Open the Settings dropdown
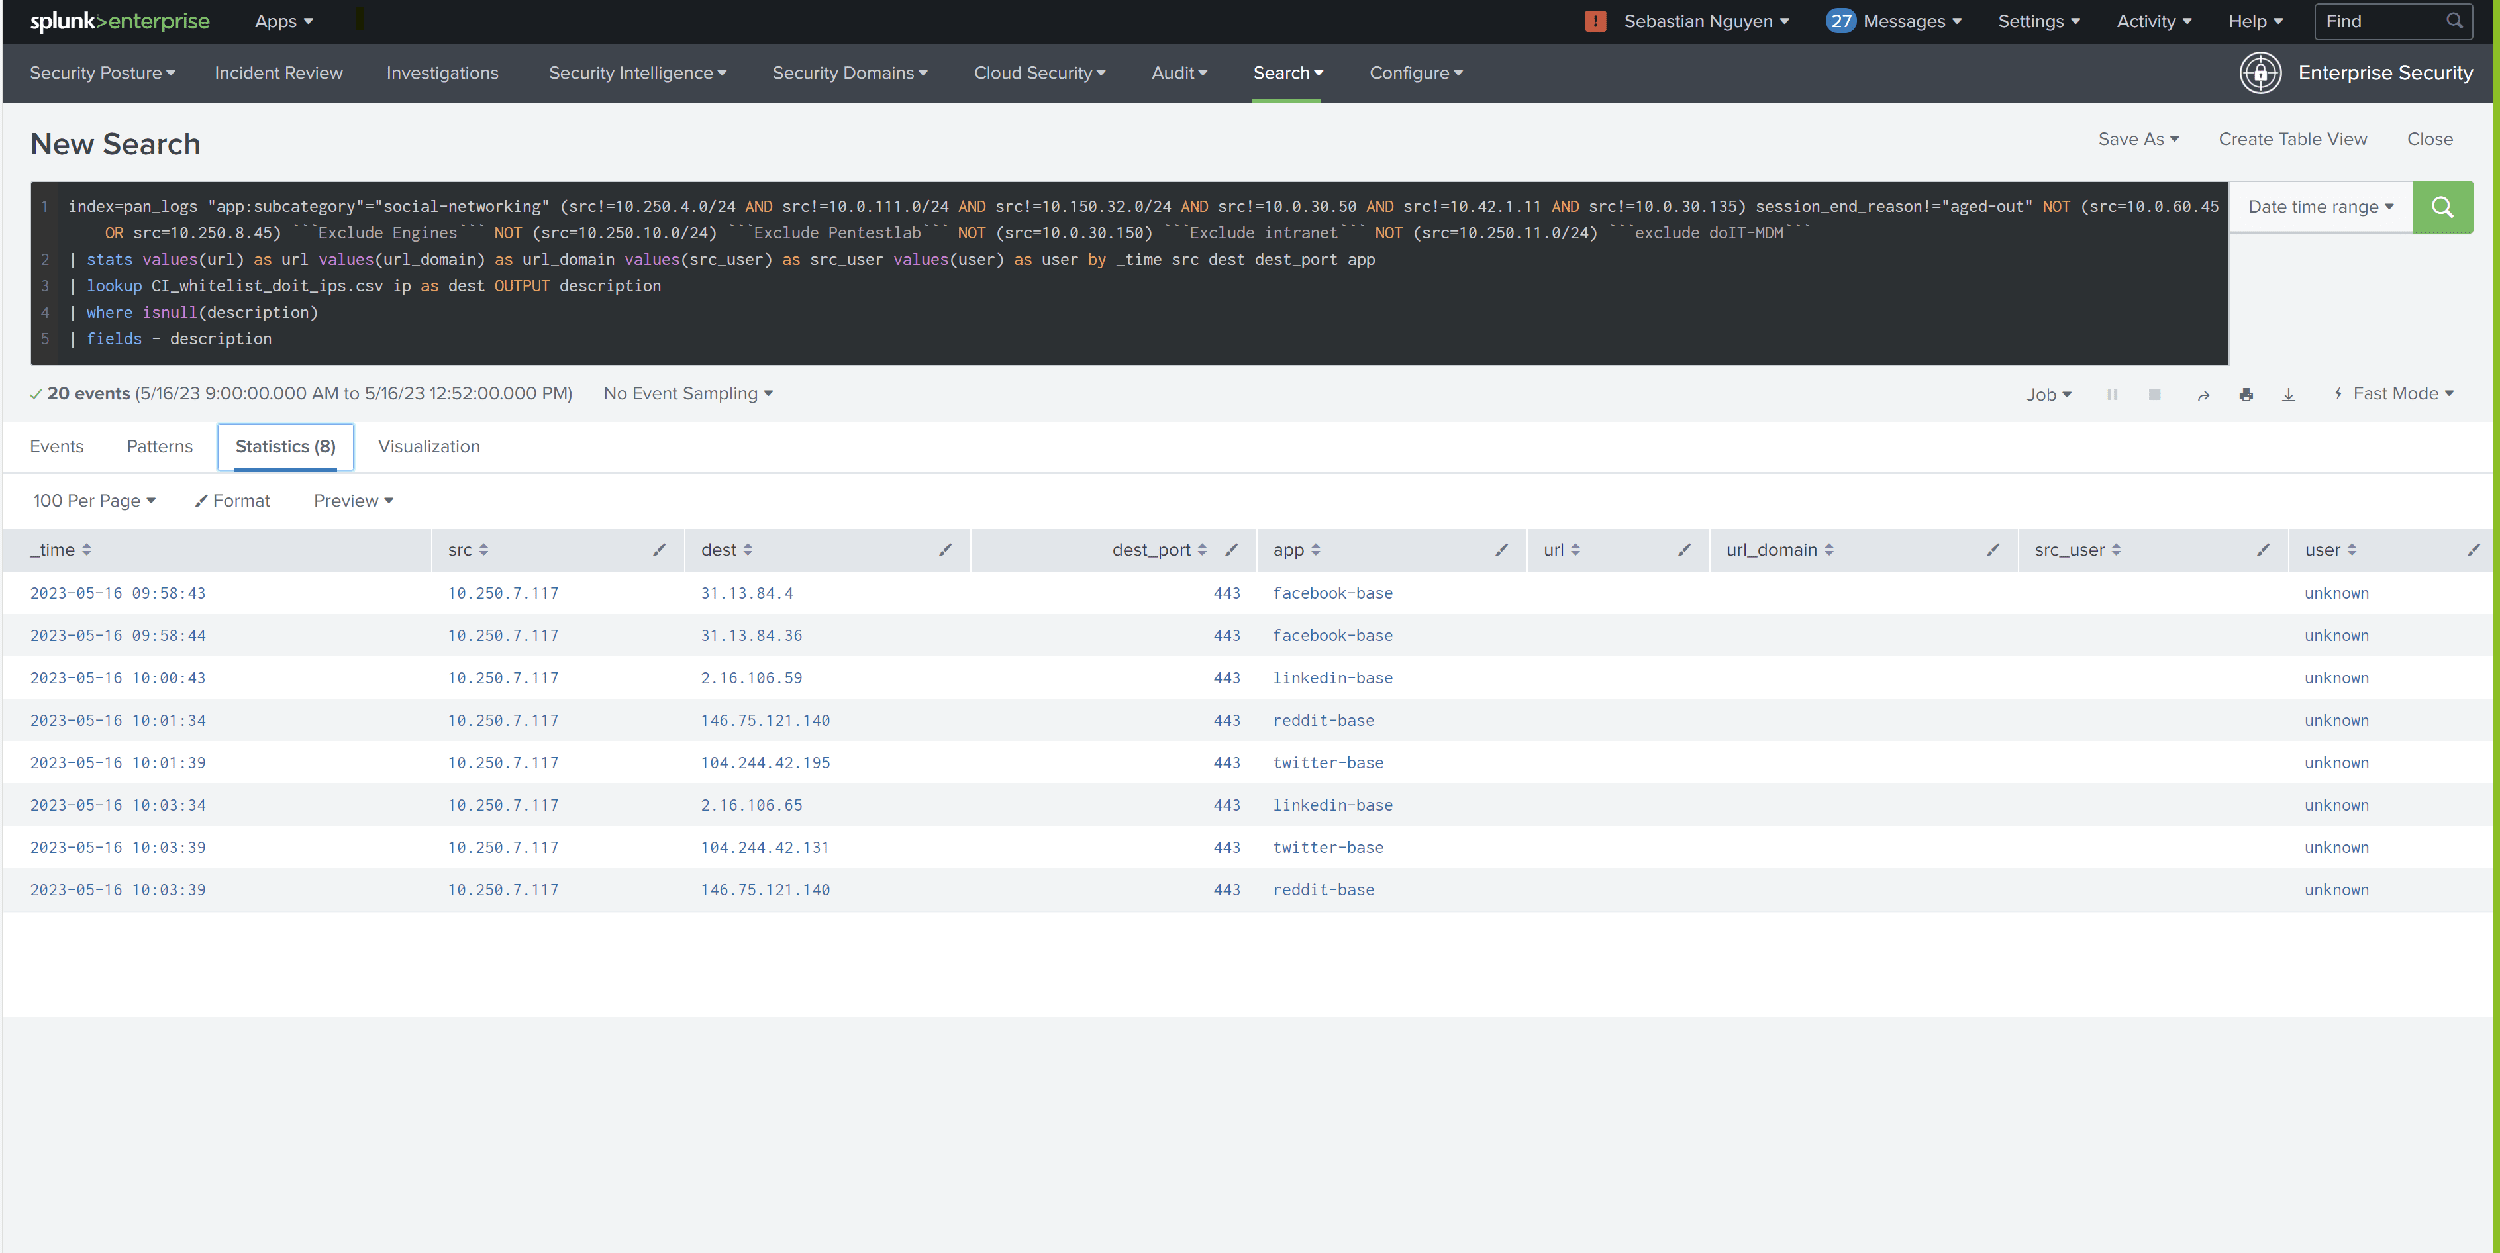2500x1253 pixels. click(x=2038, y=21)
